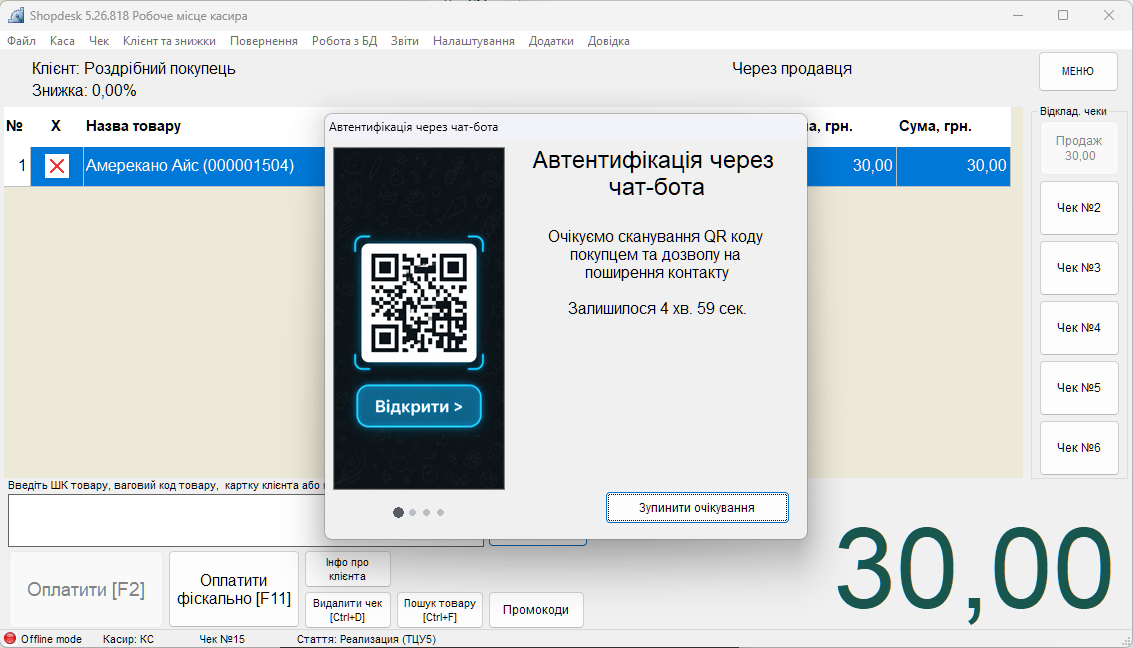Select fourth carousel dot in dialog
The image size is (1133, 648).
(x=440, y=512)
